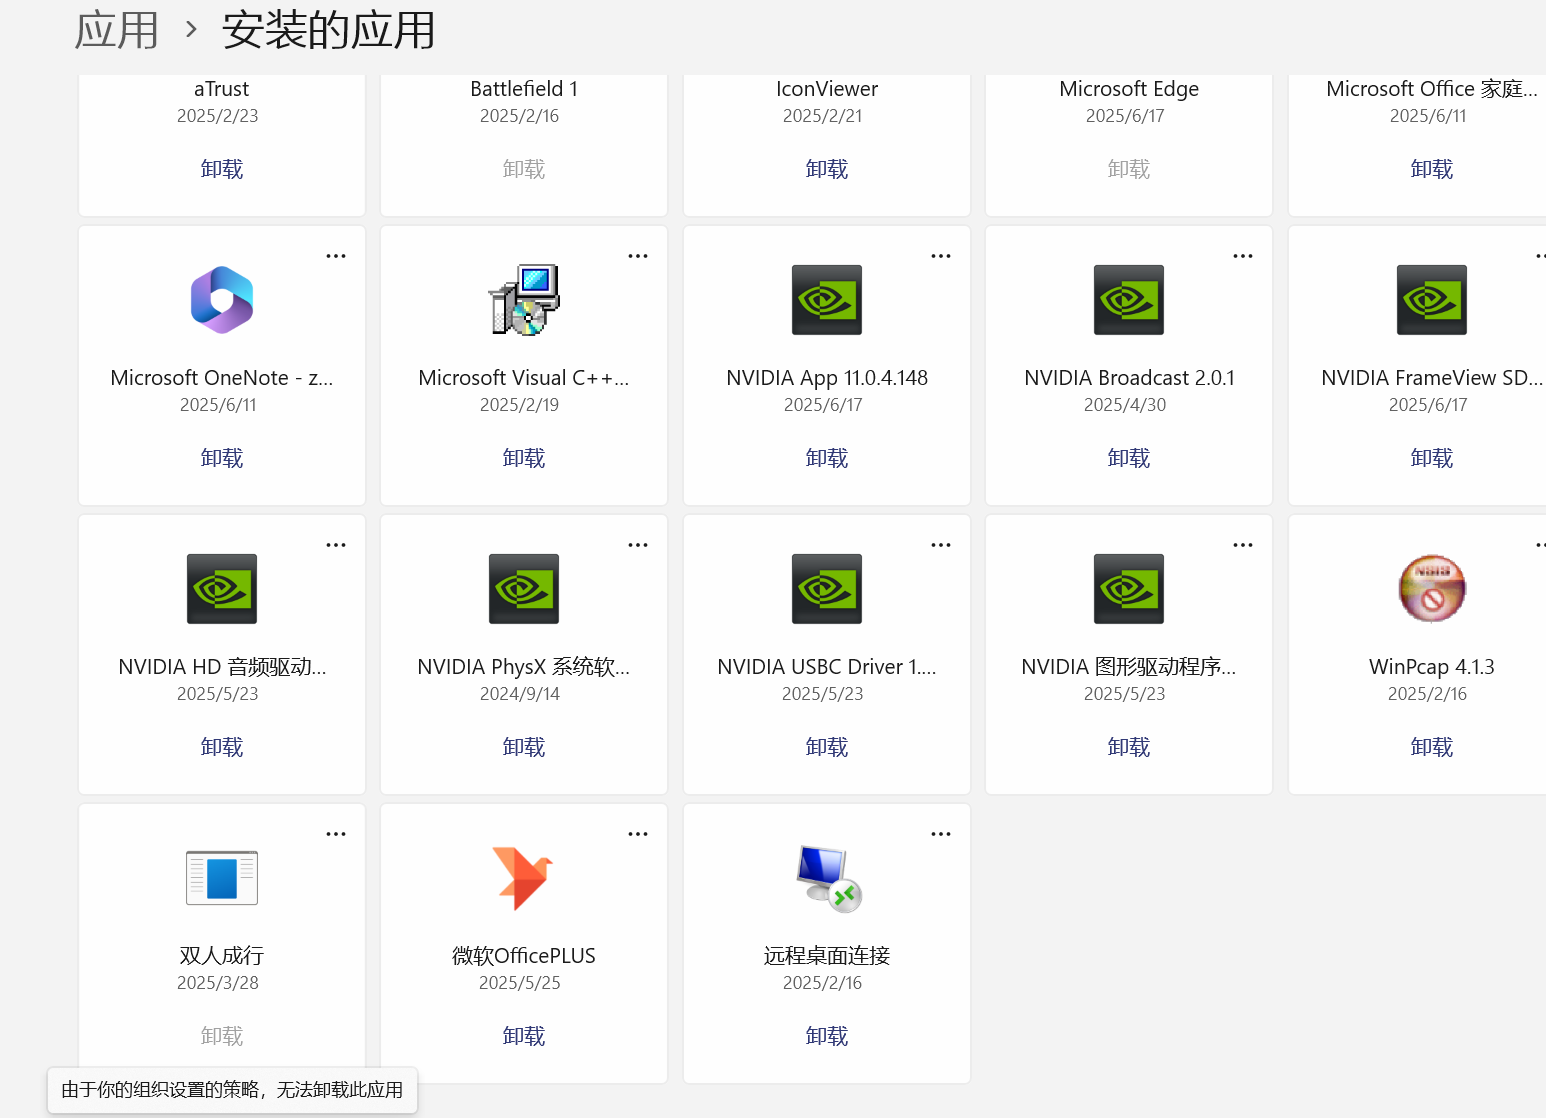Open more options for 双人成行
The width and height of the screenshot is (1546, 1118).
click(336, 834)
